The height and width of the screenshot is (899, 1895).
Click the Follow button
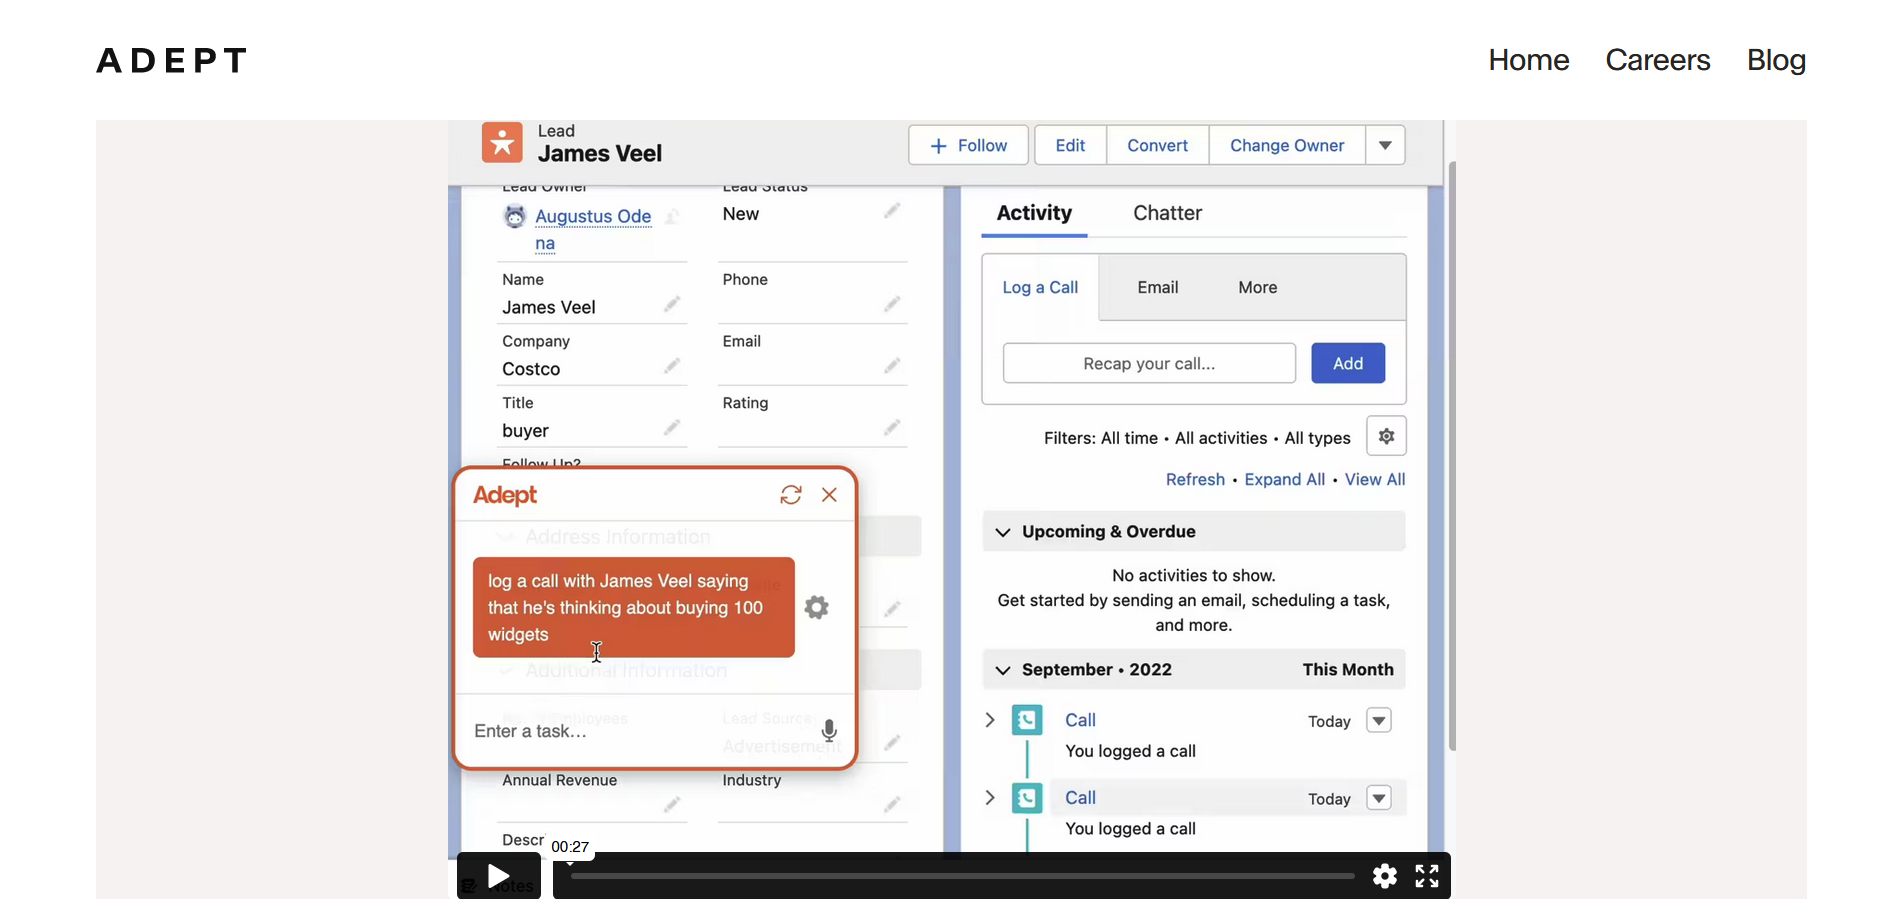pyautogui.click(x=968, y=145)
